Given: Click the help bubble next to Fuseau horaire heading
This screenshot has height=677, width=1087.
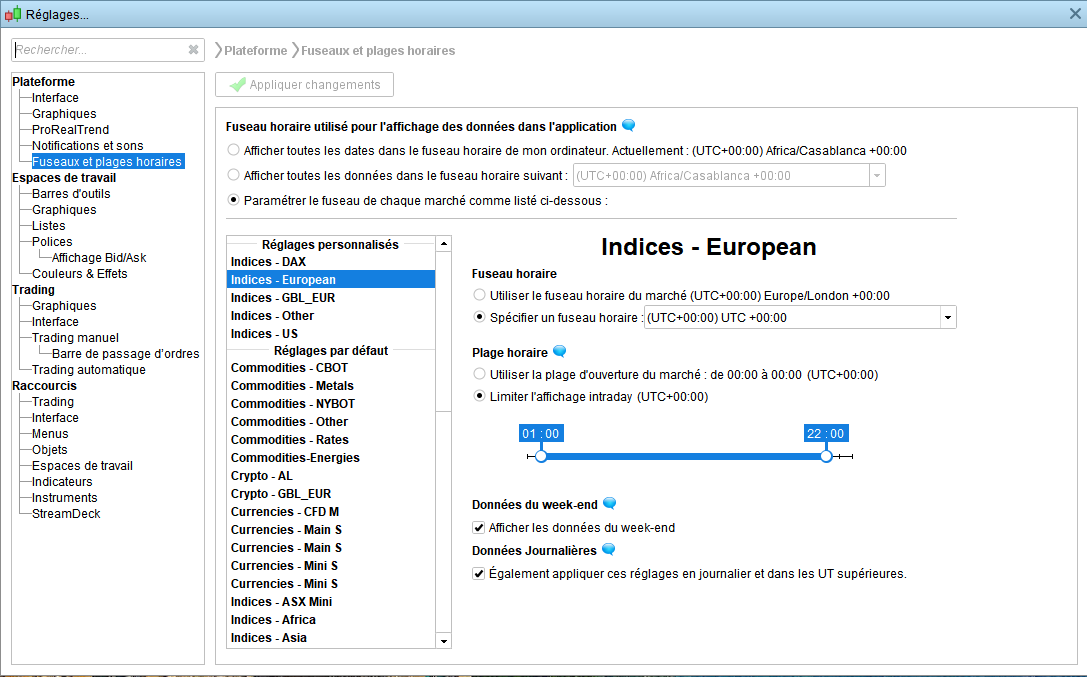Looking at the screenshot, I should (x=629, y=125).
